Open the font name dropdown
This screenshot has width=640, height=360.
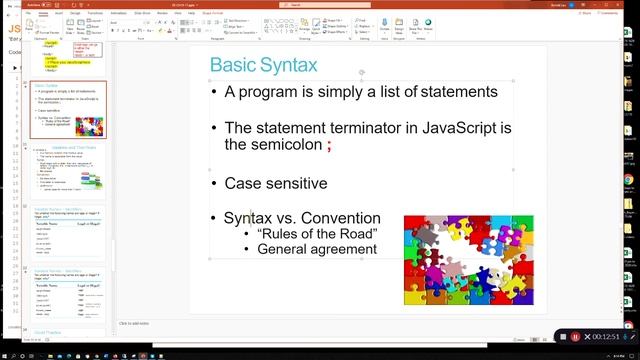coord(127,22)
